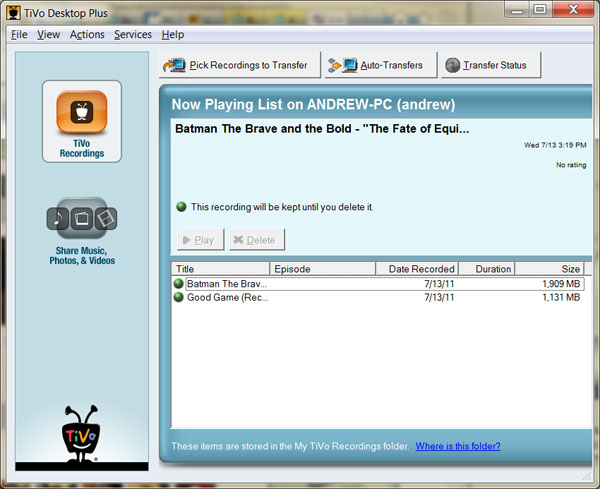Screen dimensions: 600x489
Task: Open Share Music, Photos, & Videos icons
Action: pyautogui.click(x=82, y=218)
